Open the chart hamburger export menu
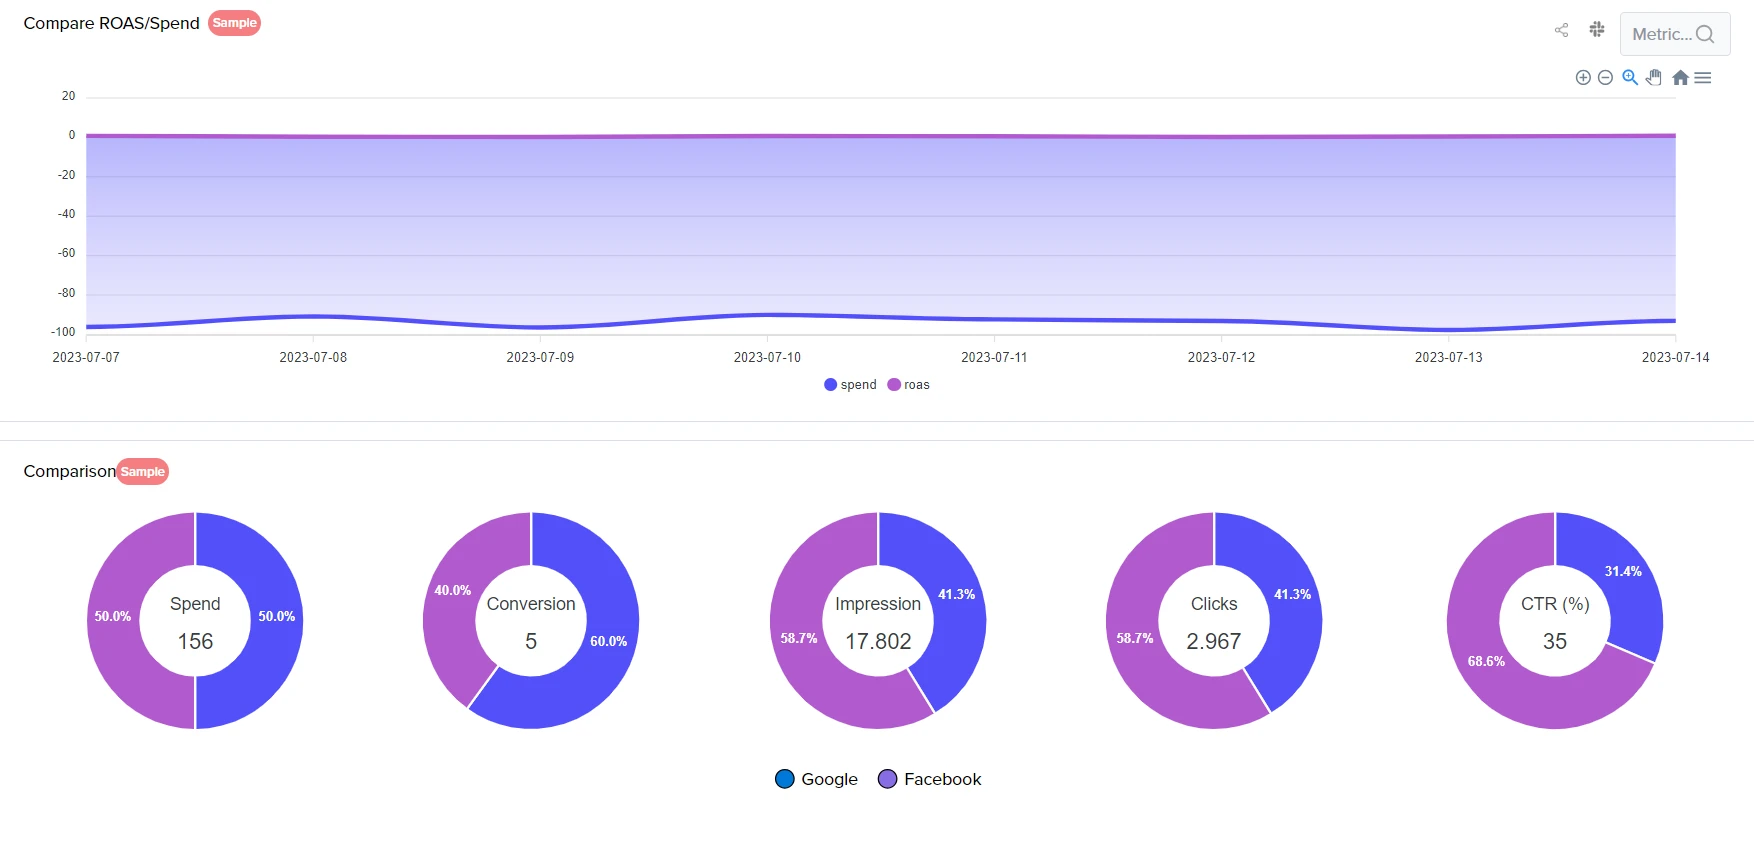Viewport: 1754px width, 856px height. coord(1703,78)
